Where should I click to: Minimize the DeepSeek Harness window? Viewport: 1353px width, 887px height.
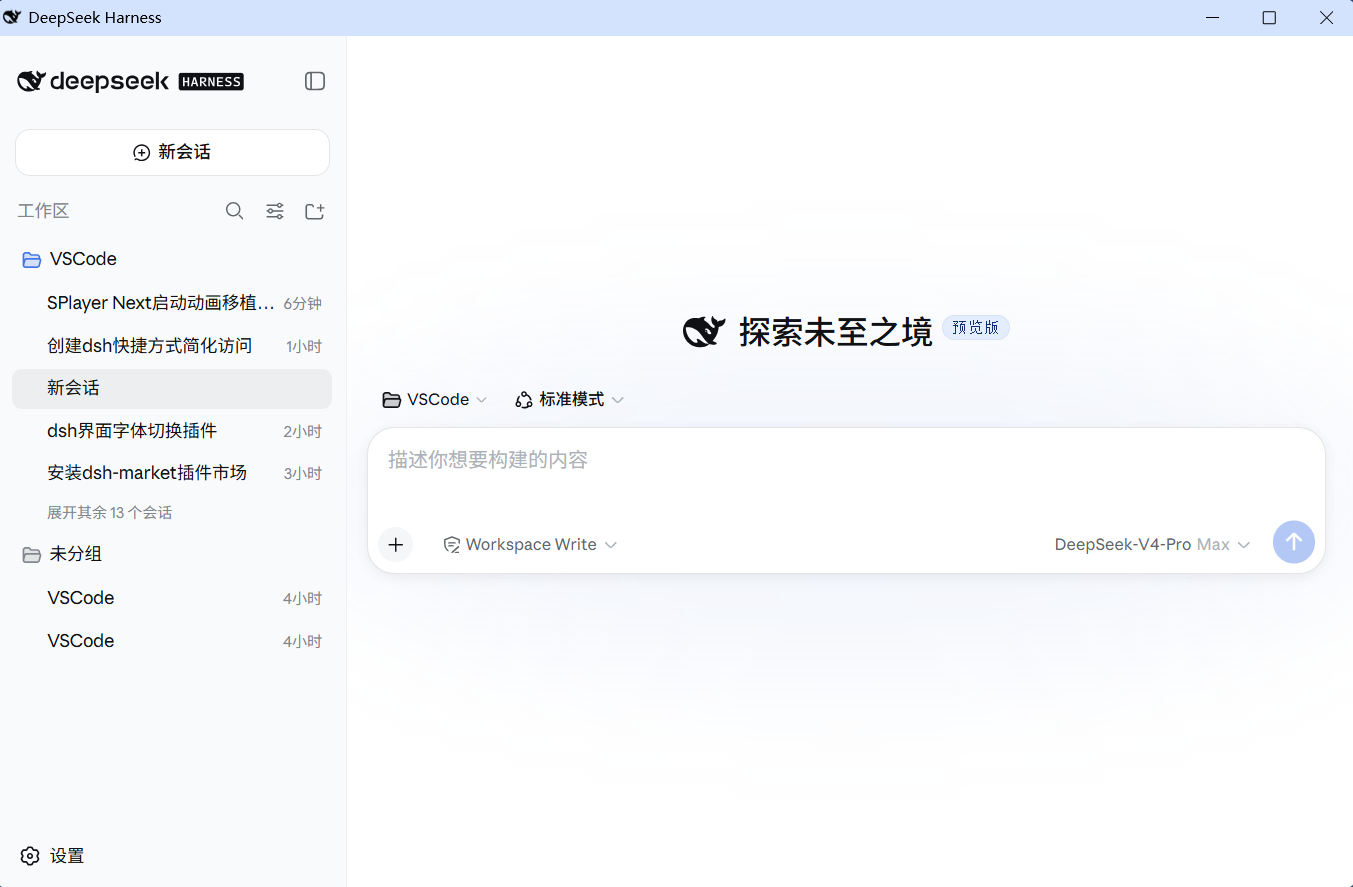tap(1212, 18)
